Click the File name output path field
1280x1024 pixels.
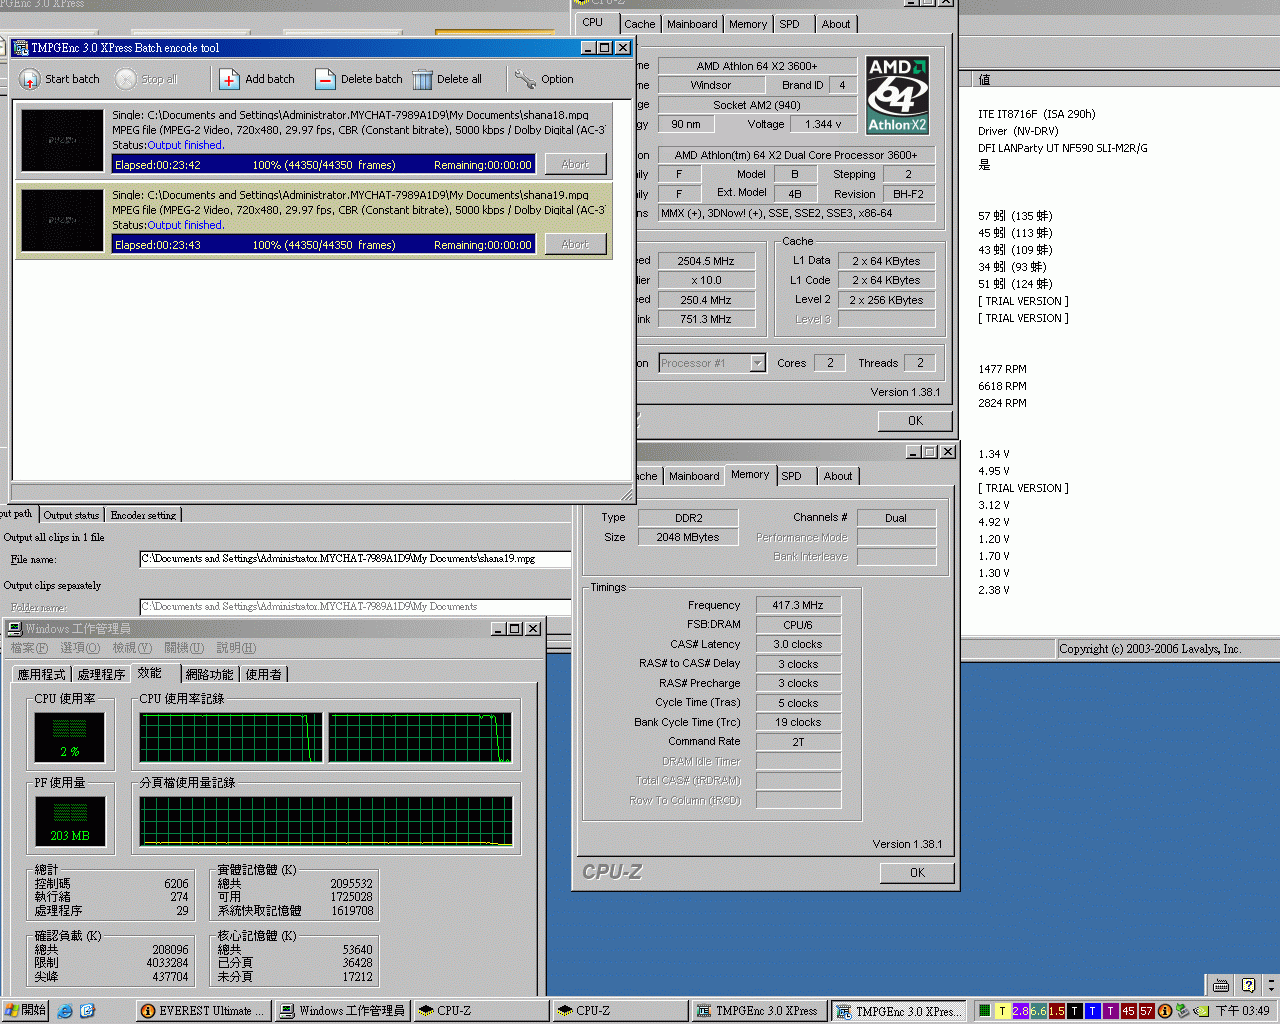click(x=355, y=559)
